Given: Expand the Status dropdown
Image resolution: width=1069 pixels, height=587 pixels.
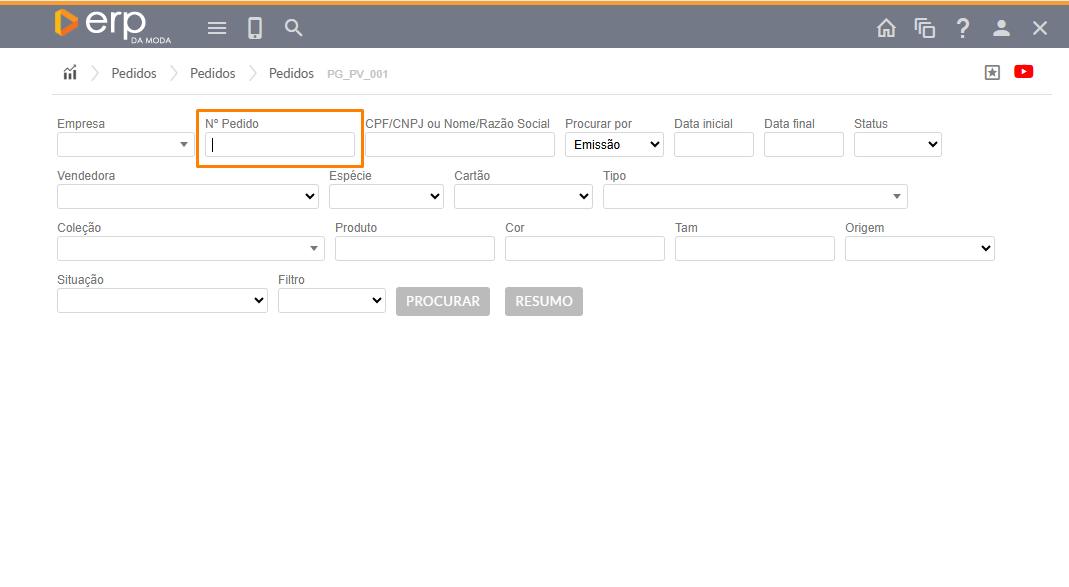Looking at the screenshot, I should tap(897, 145).
